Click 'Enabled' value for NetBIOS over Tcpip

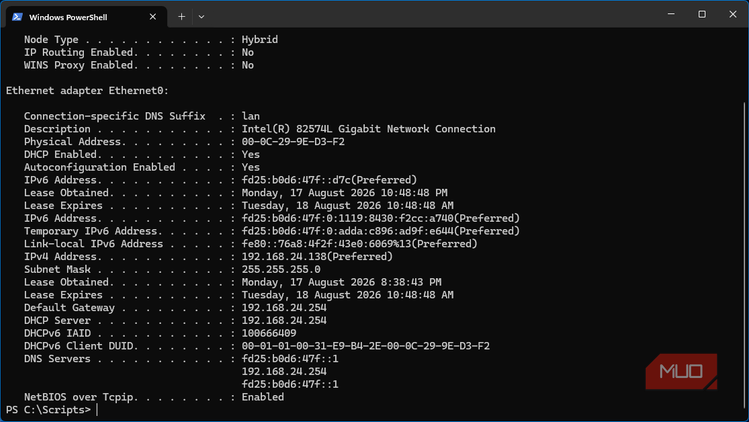[x=263, y=397]
